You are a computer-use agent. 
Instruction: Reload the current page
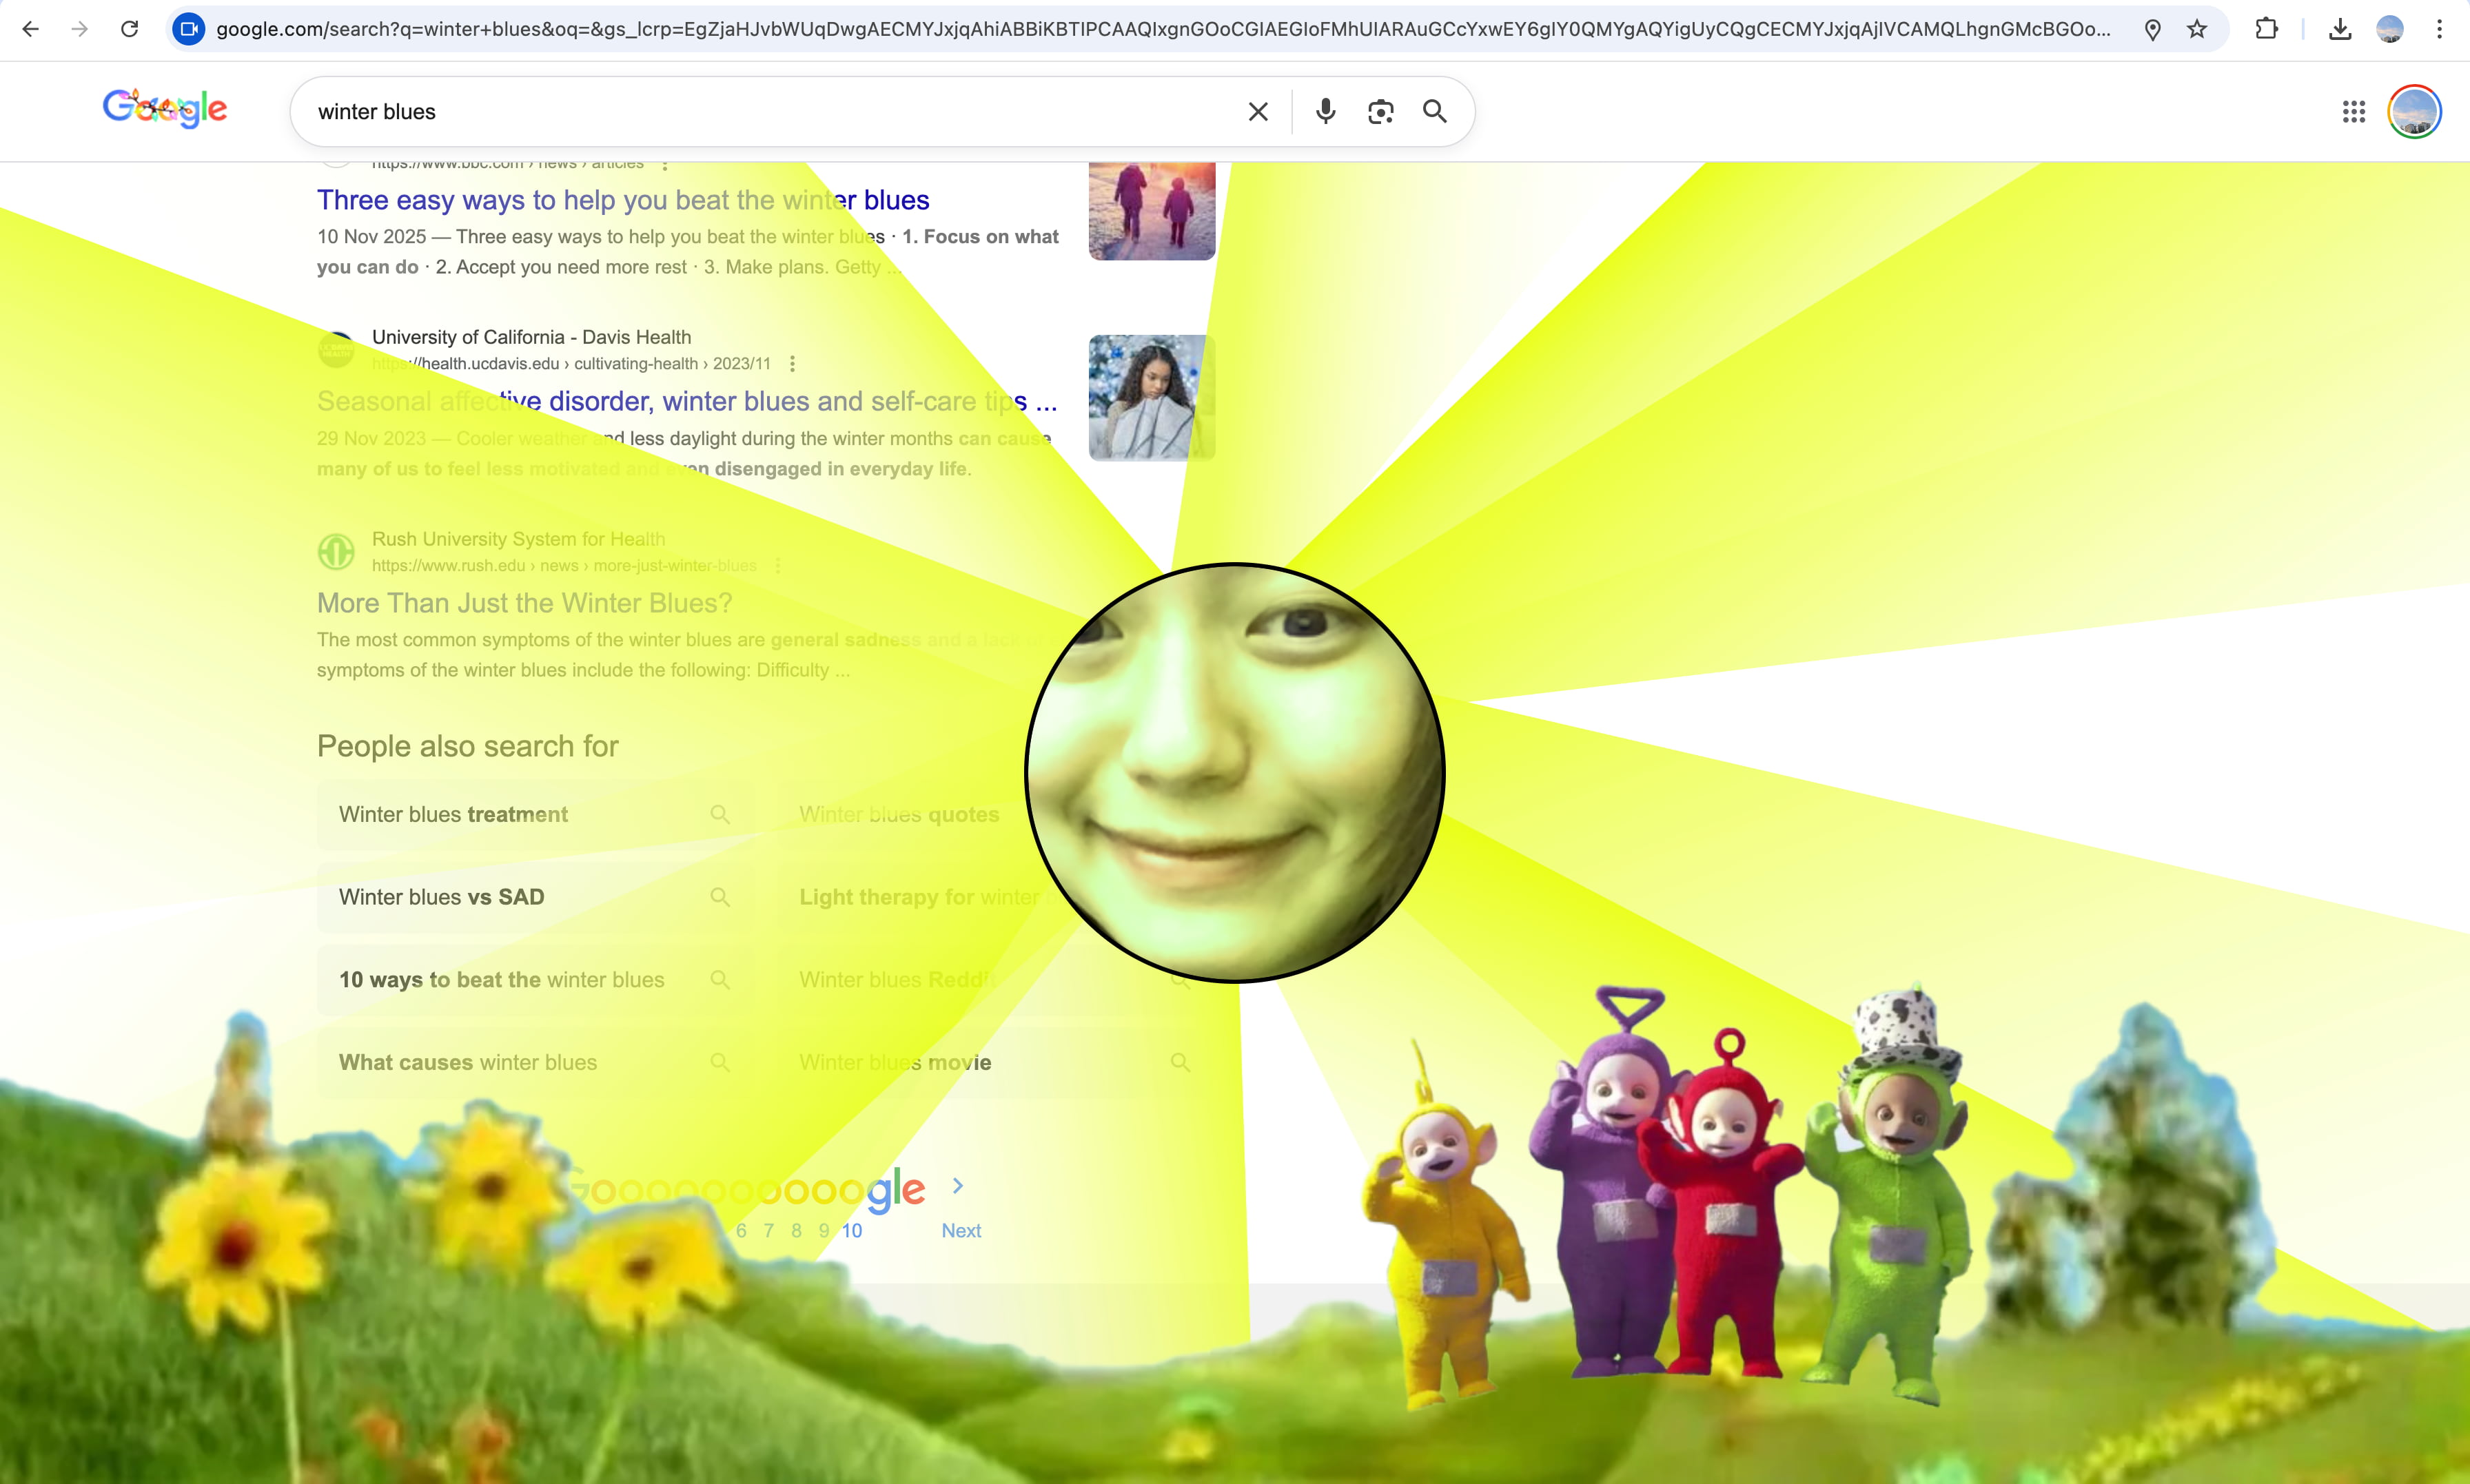click(129, 29)
